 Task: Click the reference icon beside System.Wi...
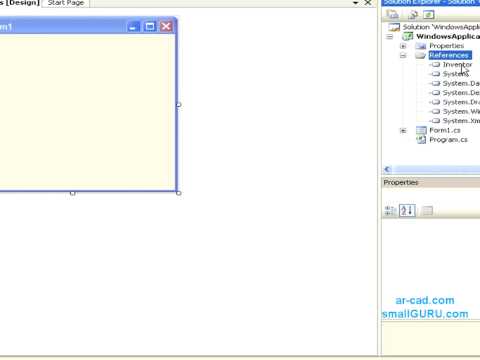pos(435,111)
